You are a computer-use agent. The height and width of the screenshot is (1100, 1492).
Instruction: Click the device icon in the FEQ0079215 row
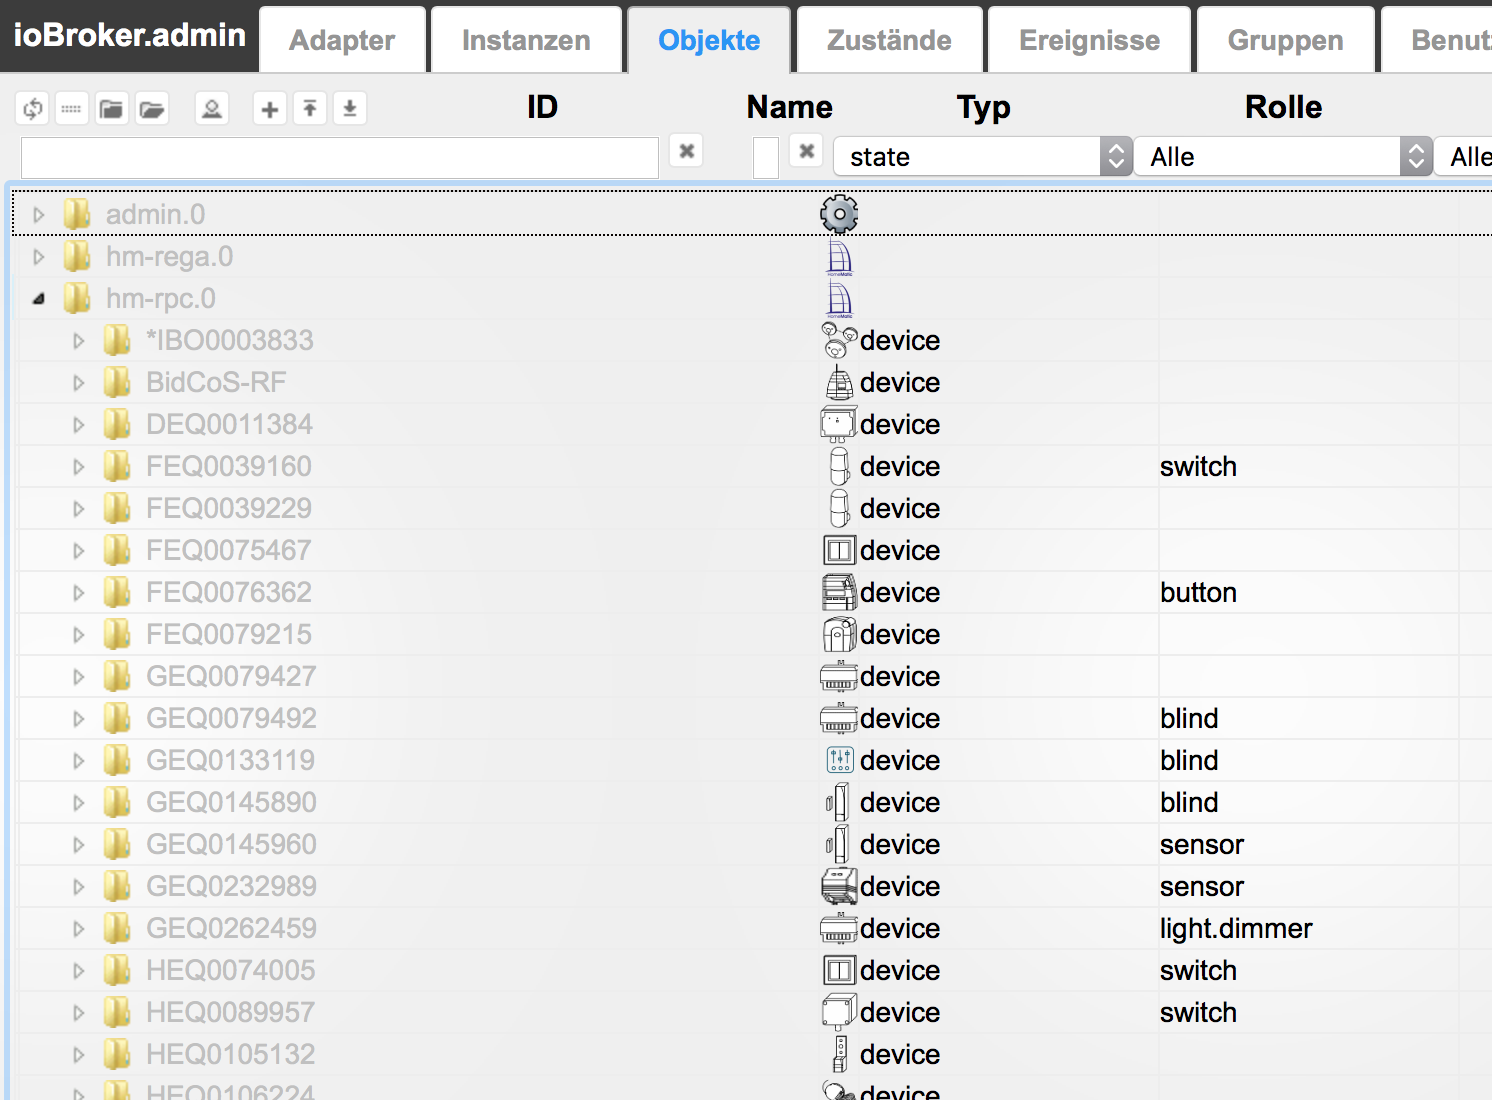coord(840,635)
